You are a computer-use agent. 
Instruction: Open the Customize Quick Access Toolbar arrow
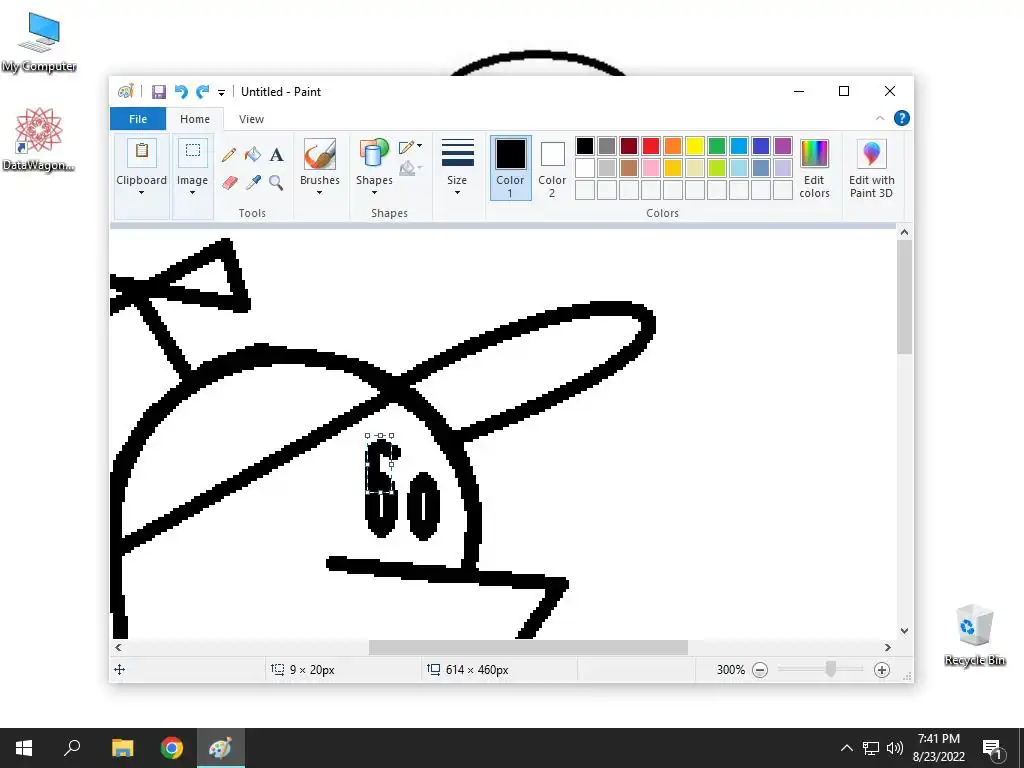[x=221, y=93]
